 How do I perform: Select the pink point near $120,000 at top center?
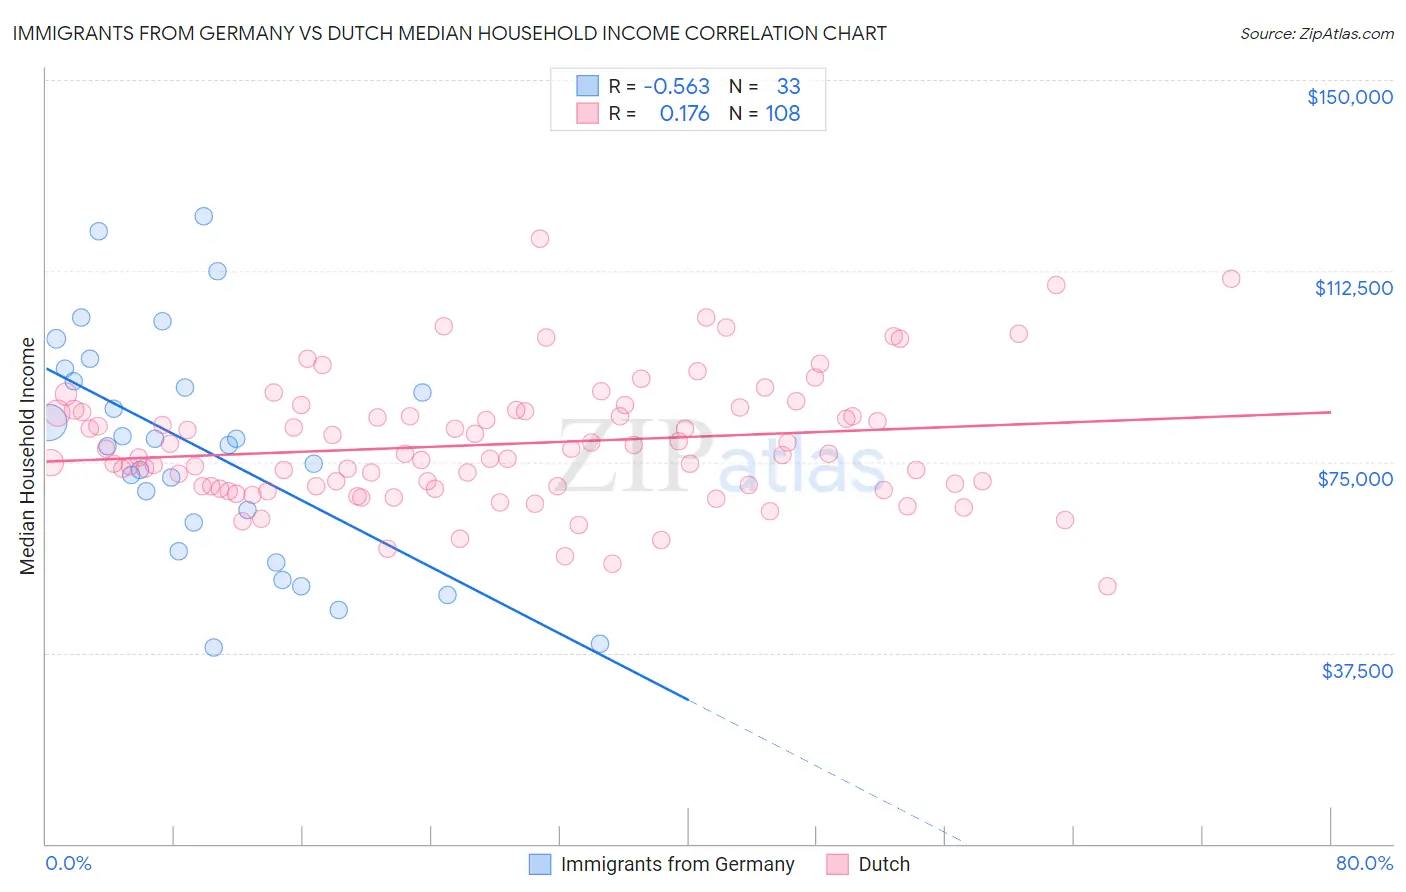(540, 238)
